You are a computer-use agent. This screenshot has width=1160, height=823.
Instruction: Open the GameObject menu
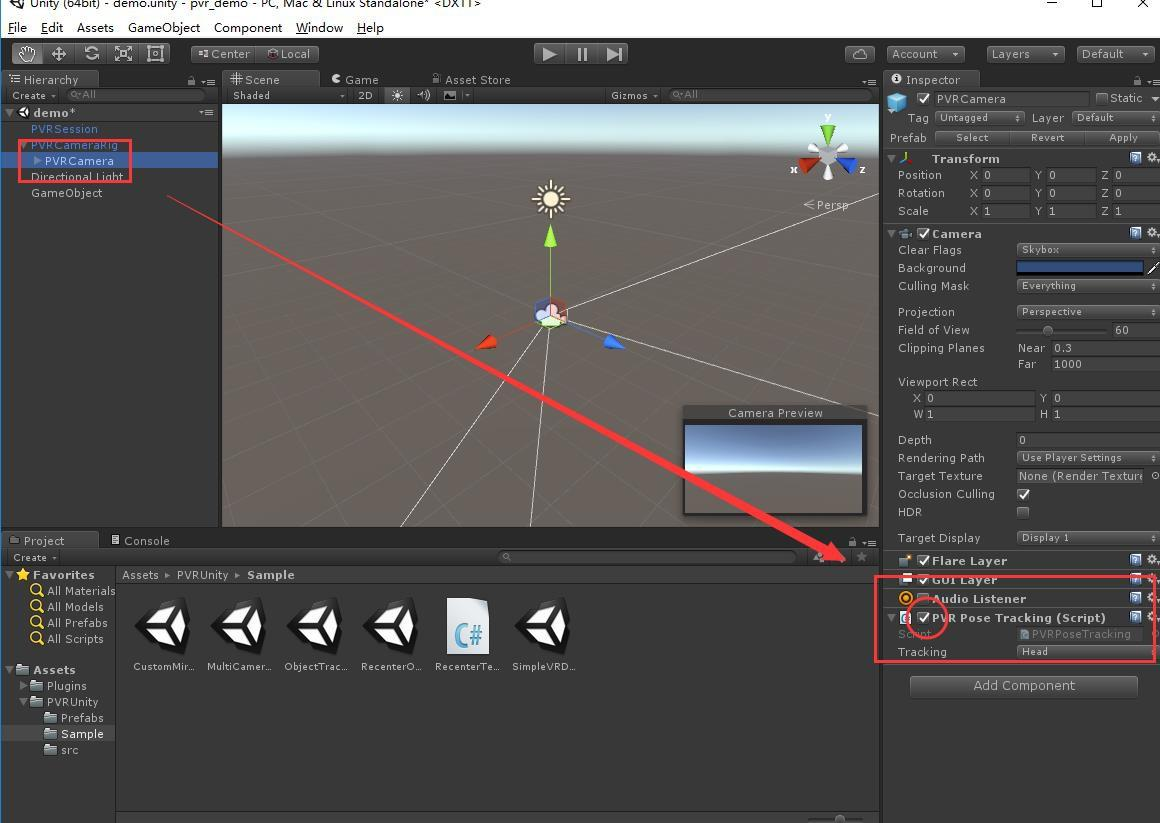[164, 27]
